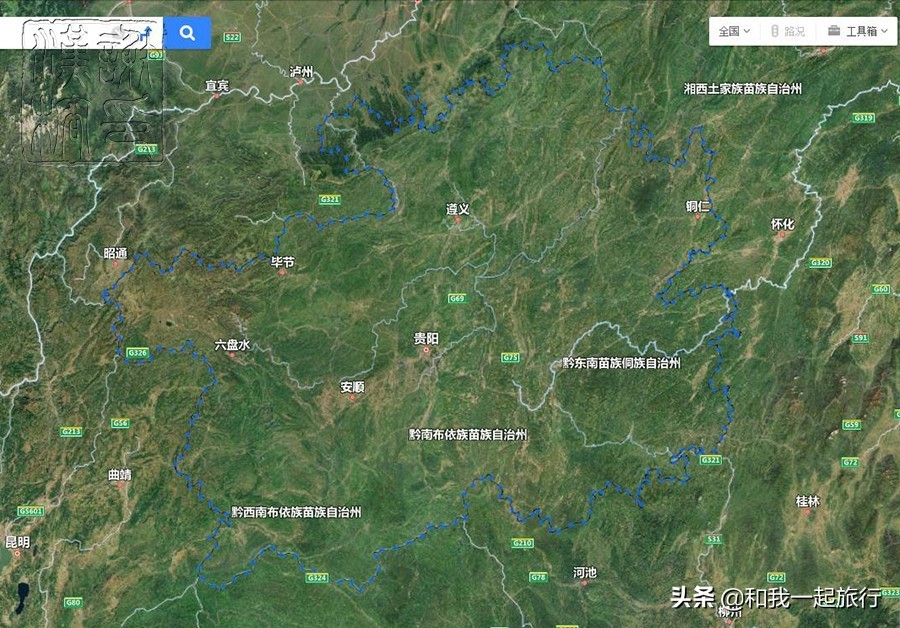Click the 黔南布依族苗族自治州 label

[x=468, y=435]
